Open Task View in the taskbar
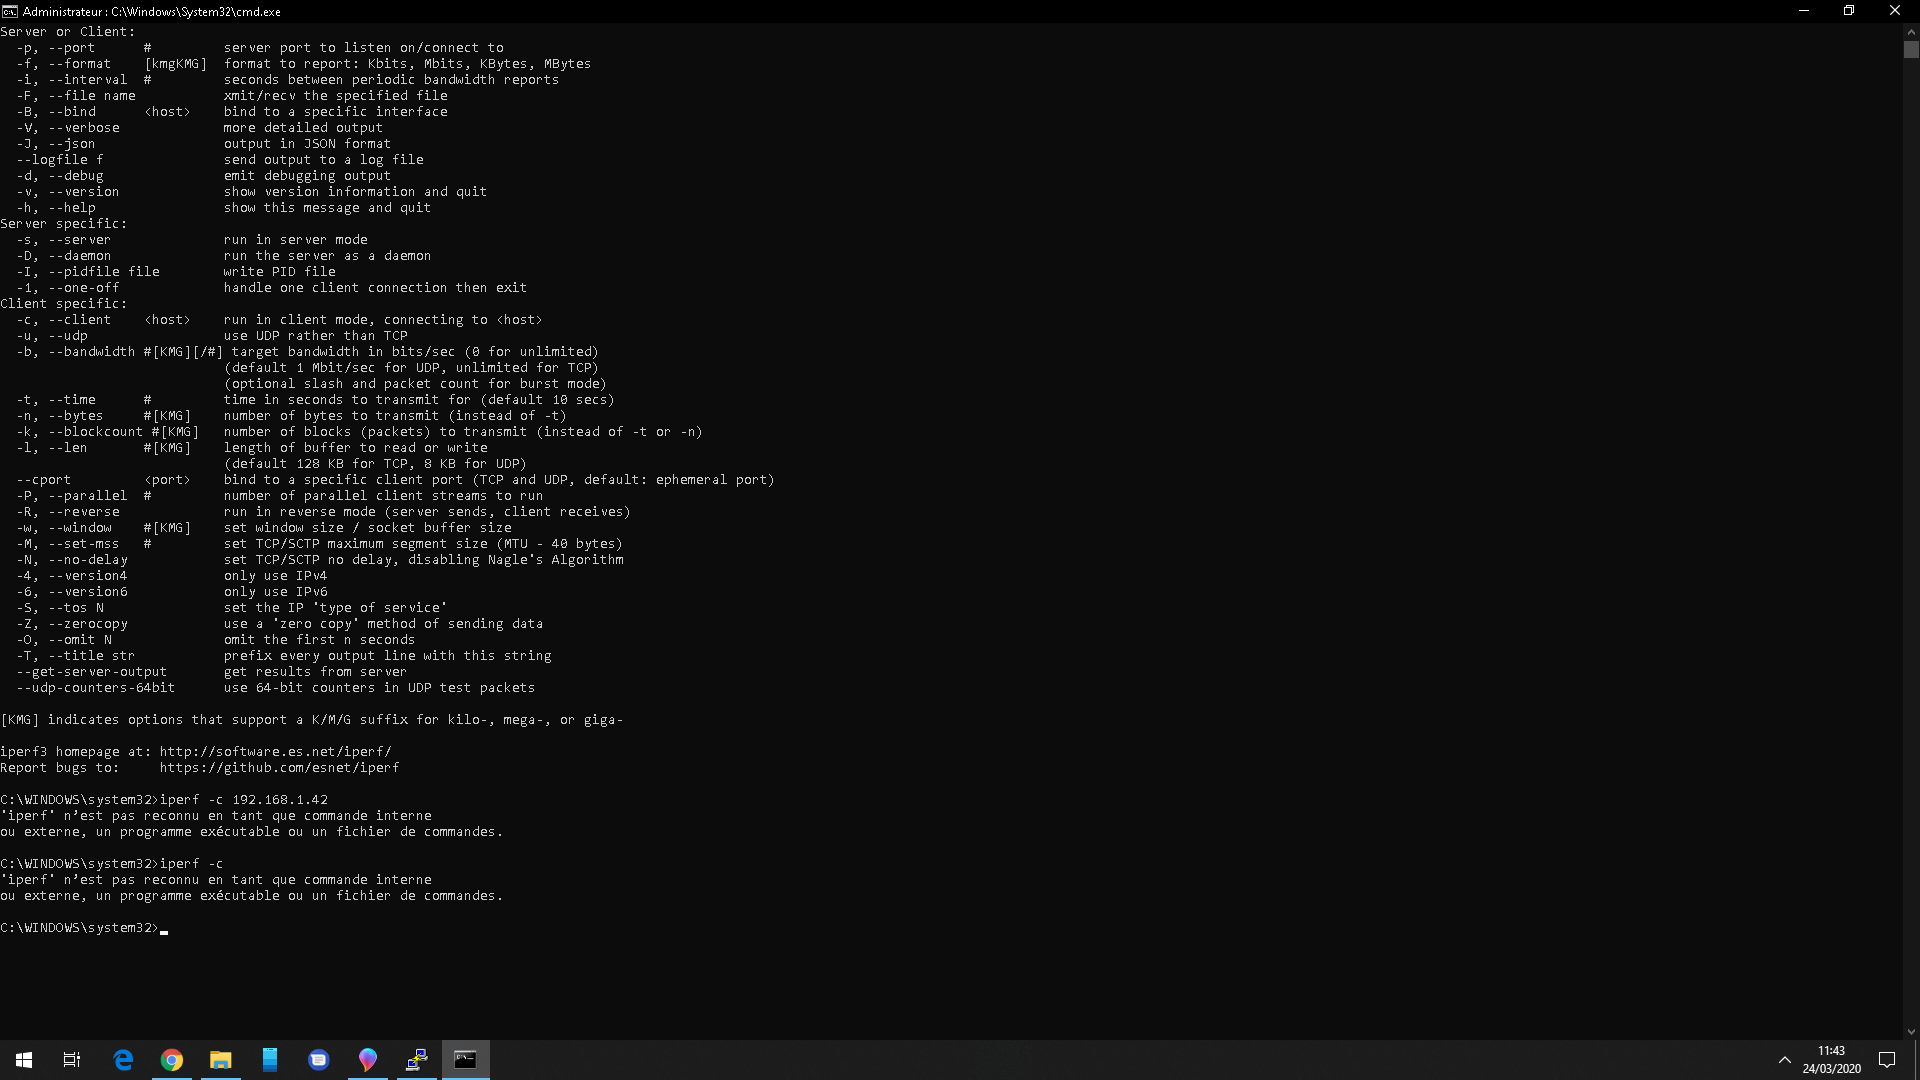Image resolution: width=1920 pixels, height=1080 pixels. pos(72,1060)
